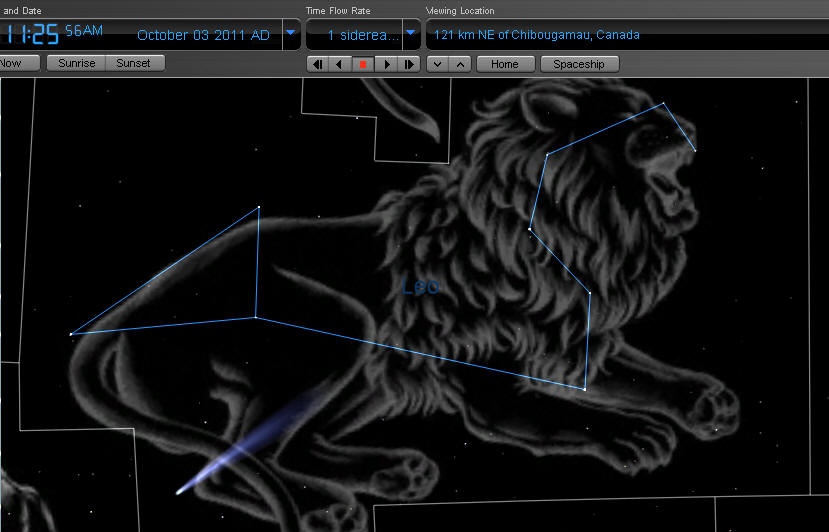Click the comet in the sky view
This screenshot has height=532, width=829.
(x=248, y=442)
